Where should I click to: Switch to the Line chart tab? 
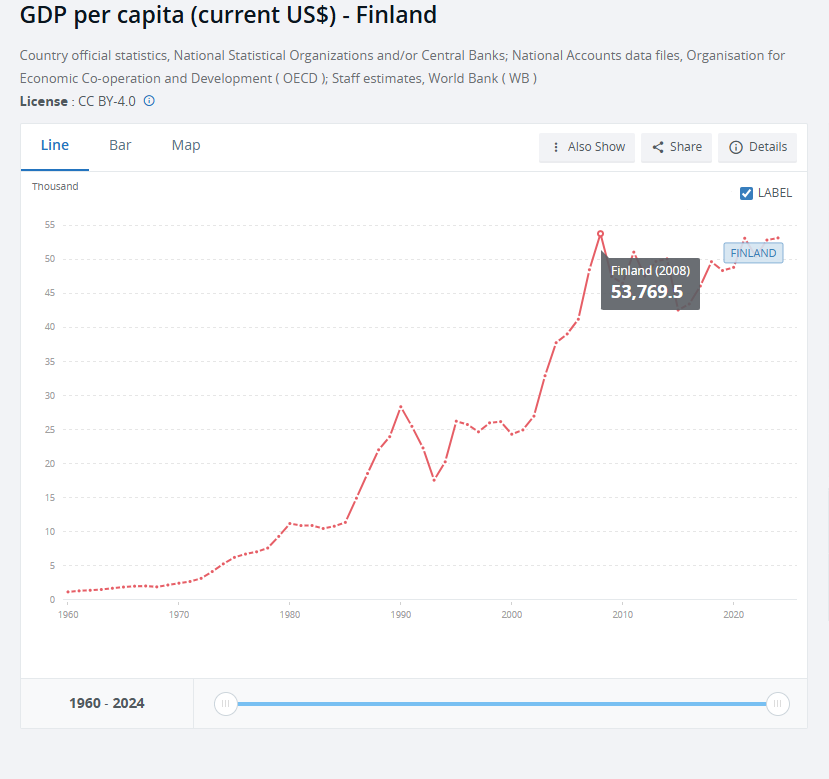point(55,145)
